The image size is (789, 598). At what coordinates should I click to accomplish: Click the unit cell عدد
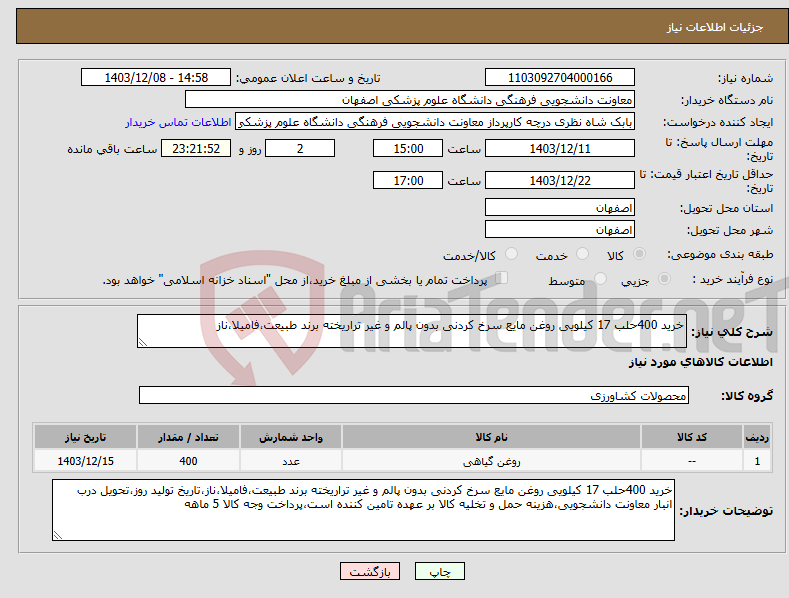(x=291, y=461)
